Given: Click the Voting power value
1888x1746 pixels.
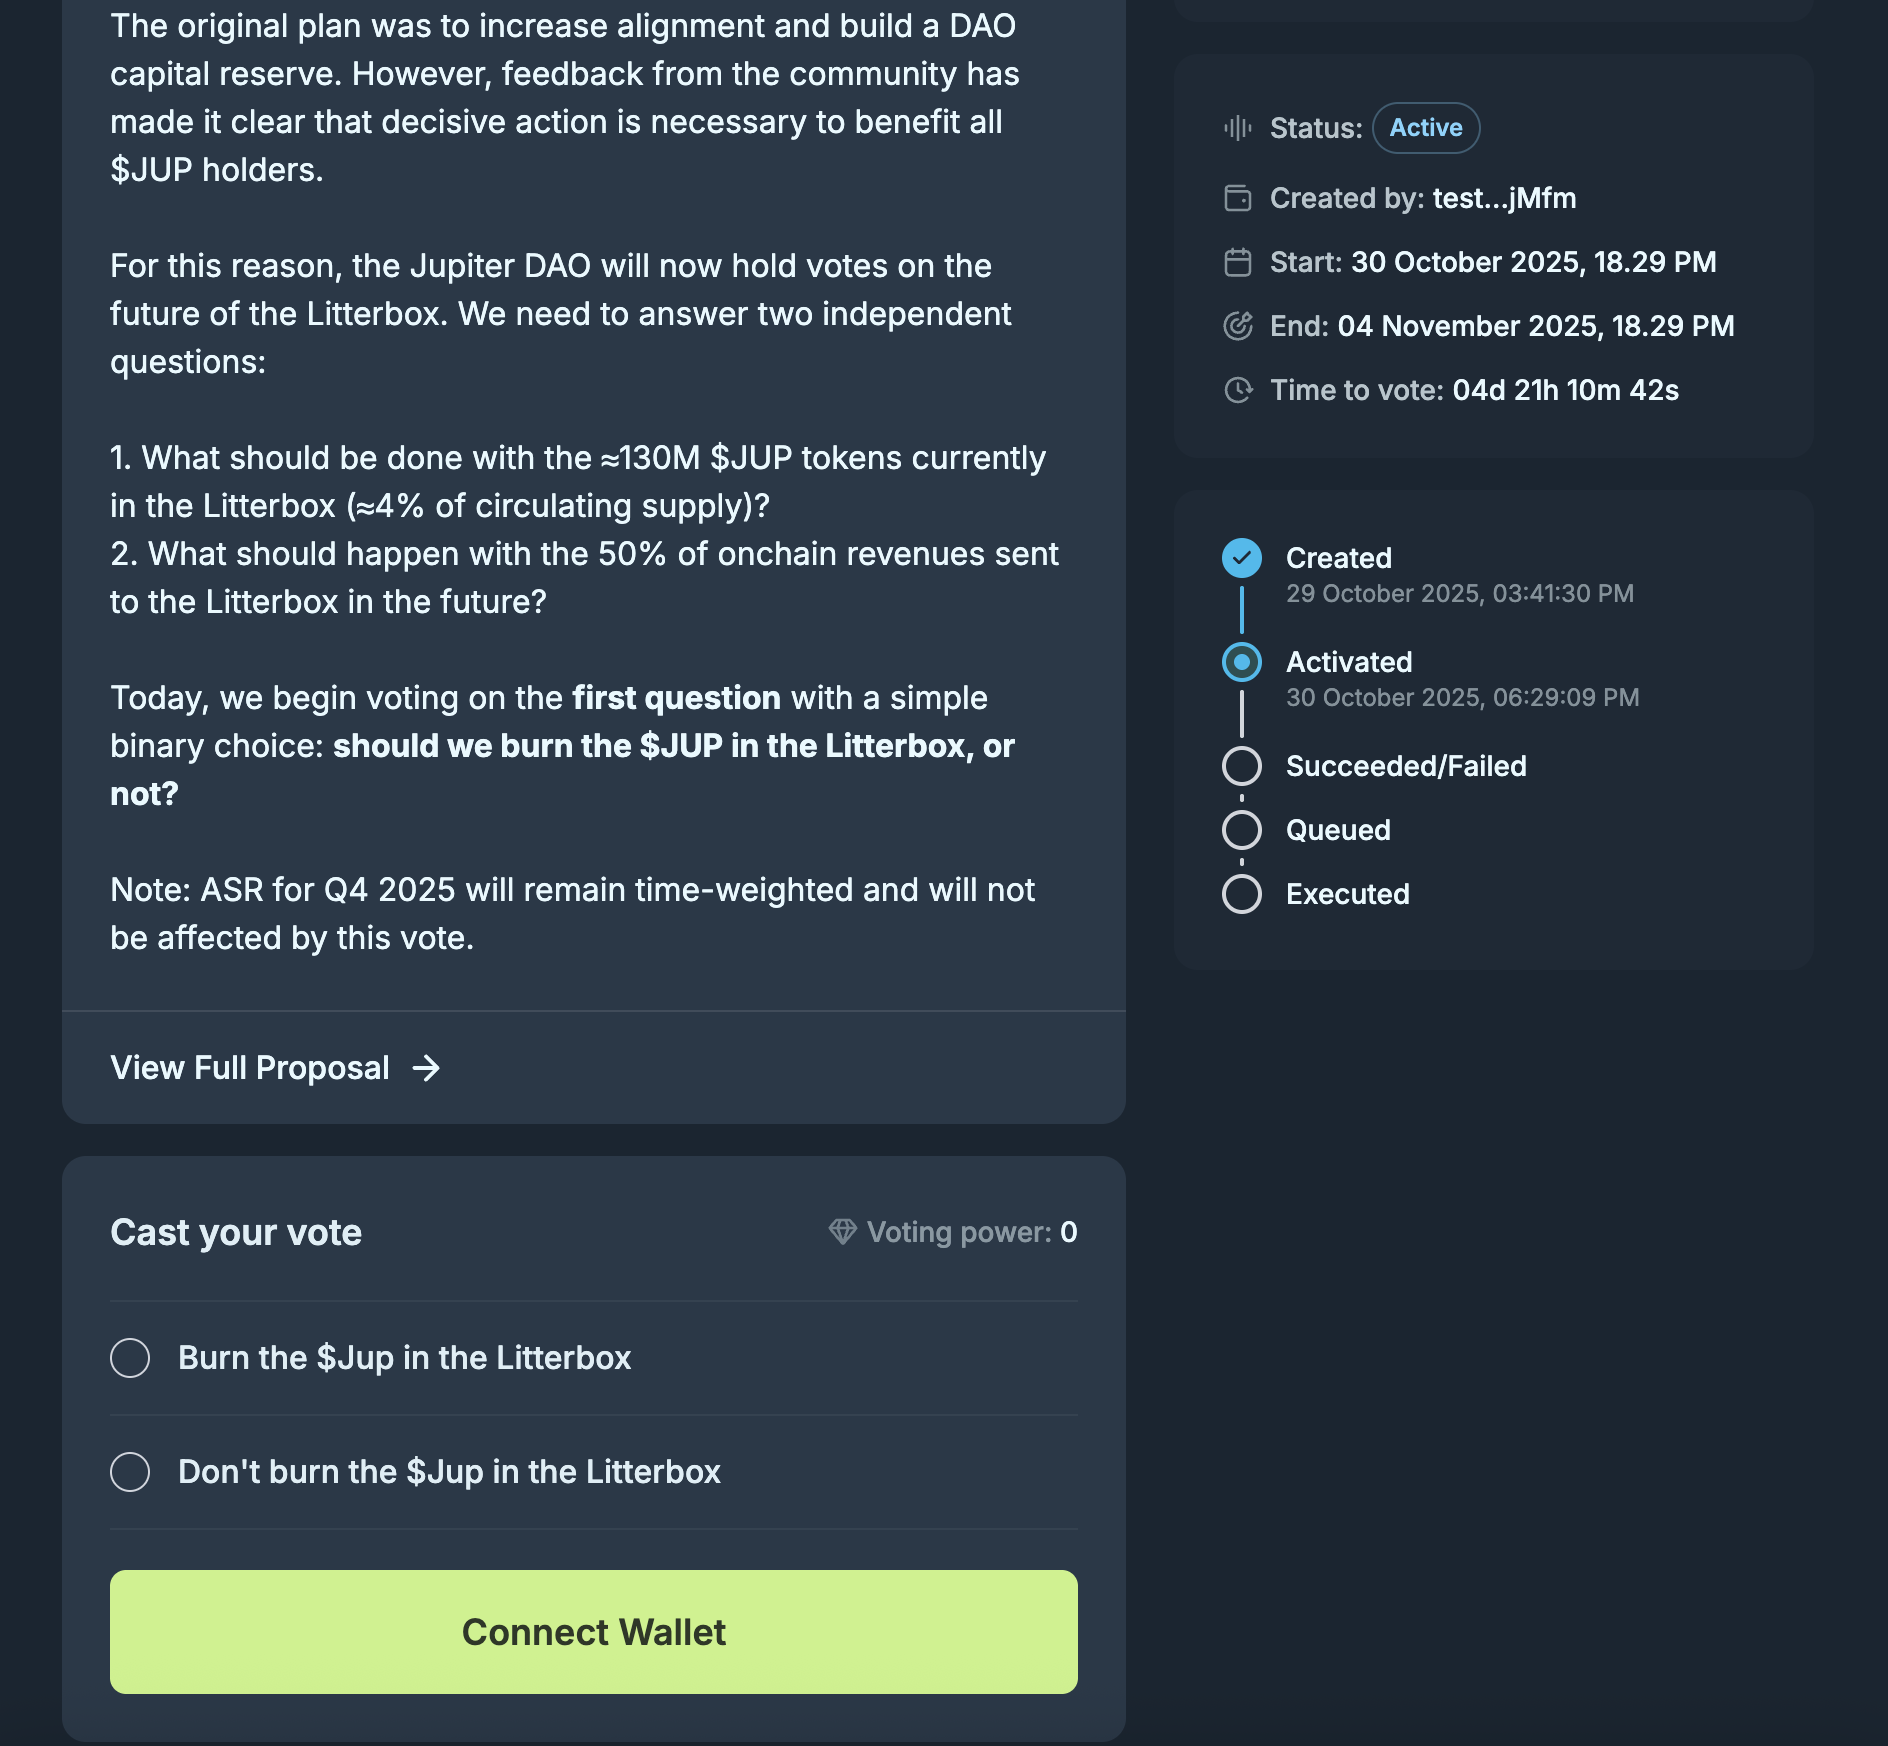Looking at the screenshot, I should 1069,1232.
